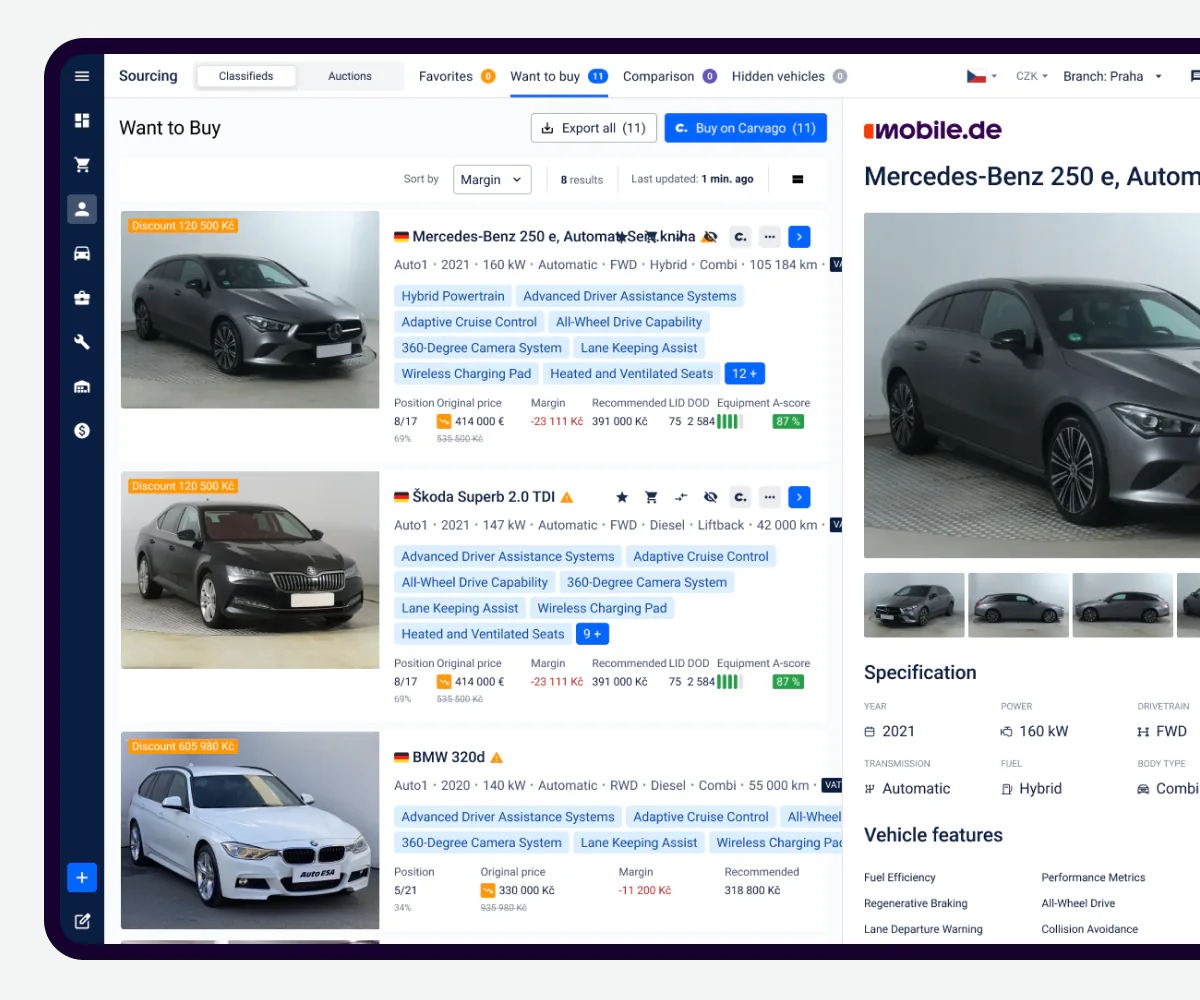Image resolution: width=1200 pixels, height=1000 pixels.
Task: Click 'Discount 605 980 Kč' badge on BMW photo
Action: pos(183,746)
